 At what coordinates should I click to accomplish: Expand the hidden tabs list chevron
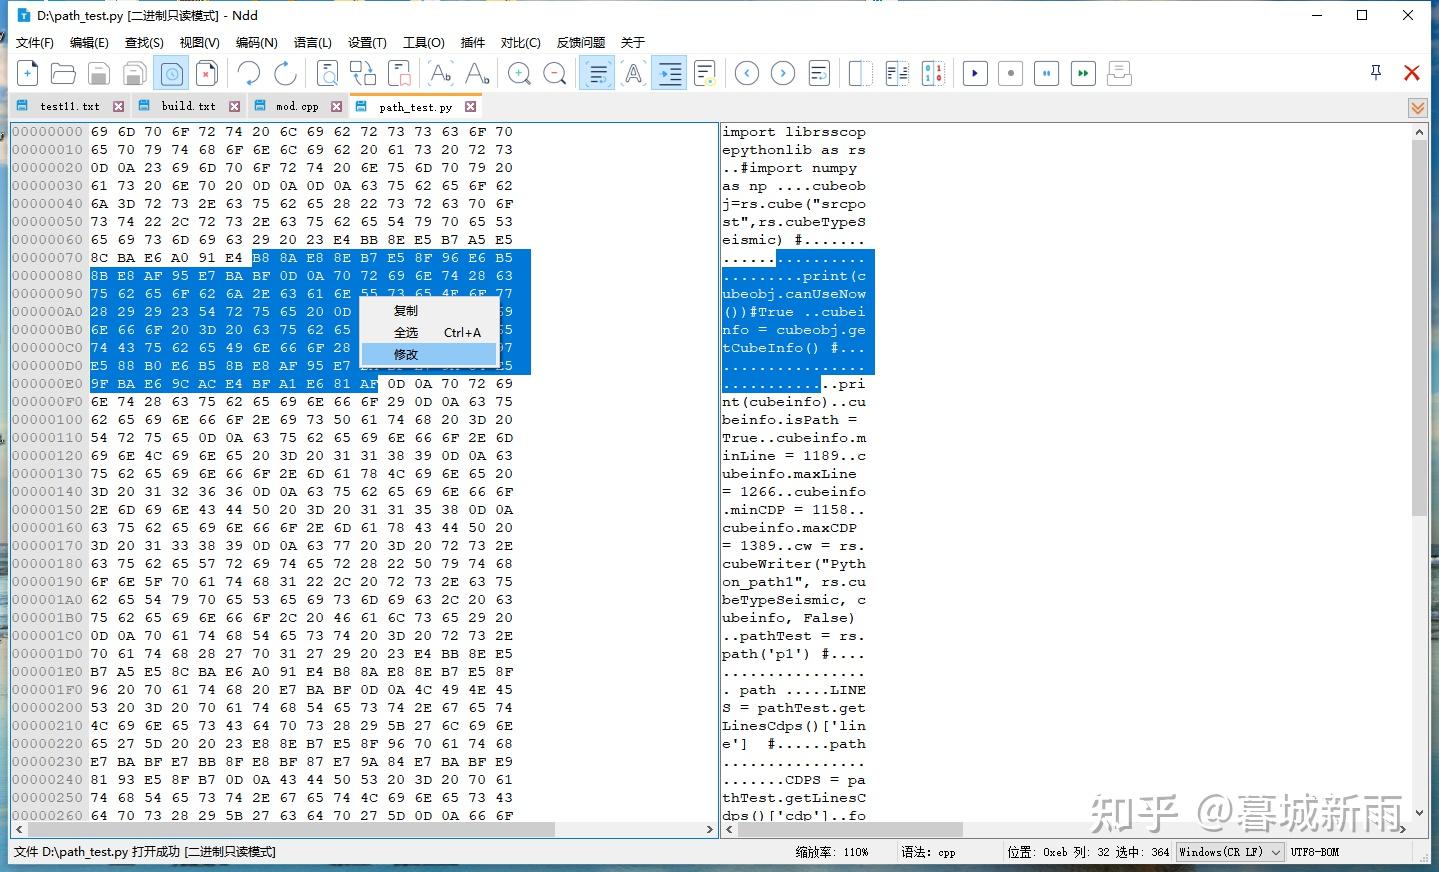pos(1417,107)
